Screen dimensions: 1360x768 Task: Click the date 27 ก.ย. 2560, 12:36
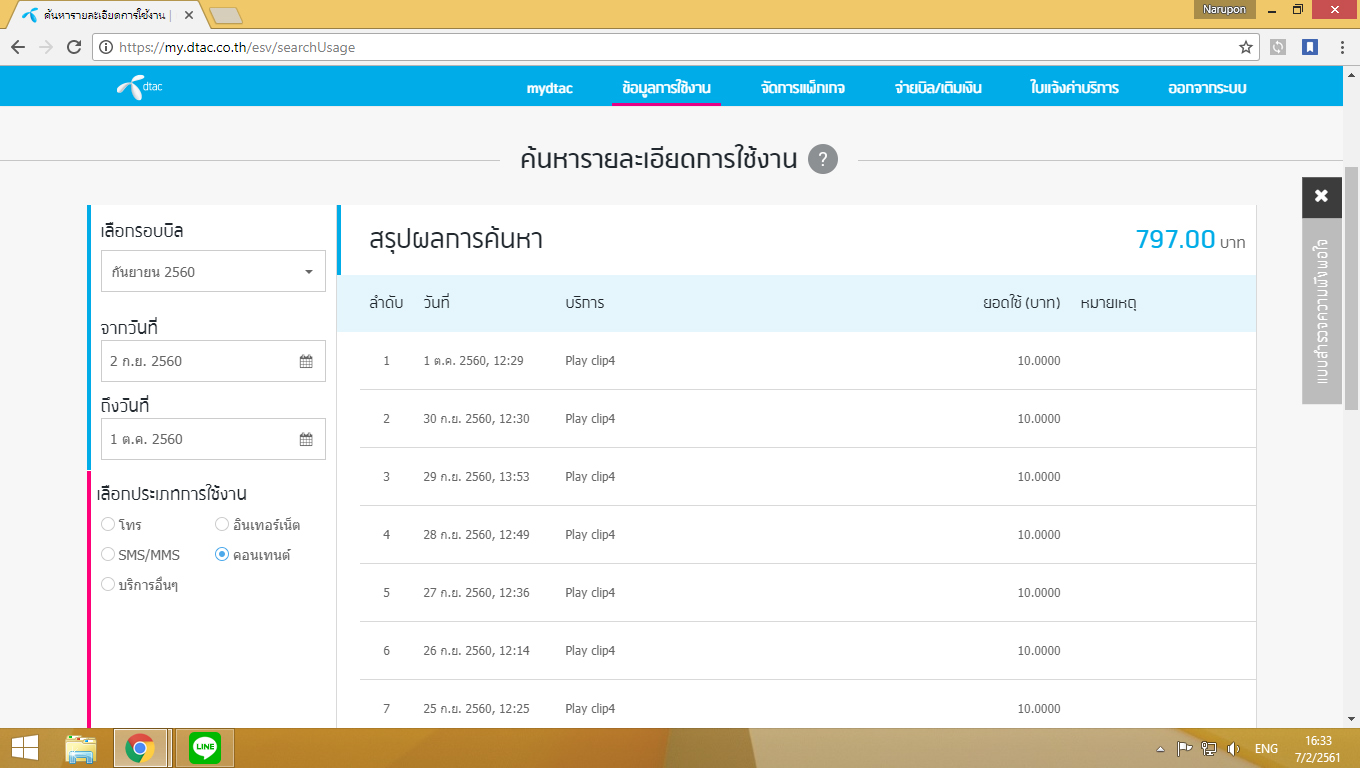476,593
